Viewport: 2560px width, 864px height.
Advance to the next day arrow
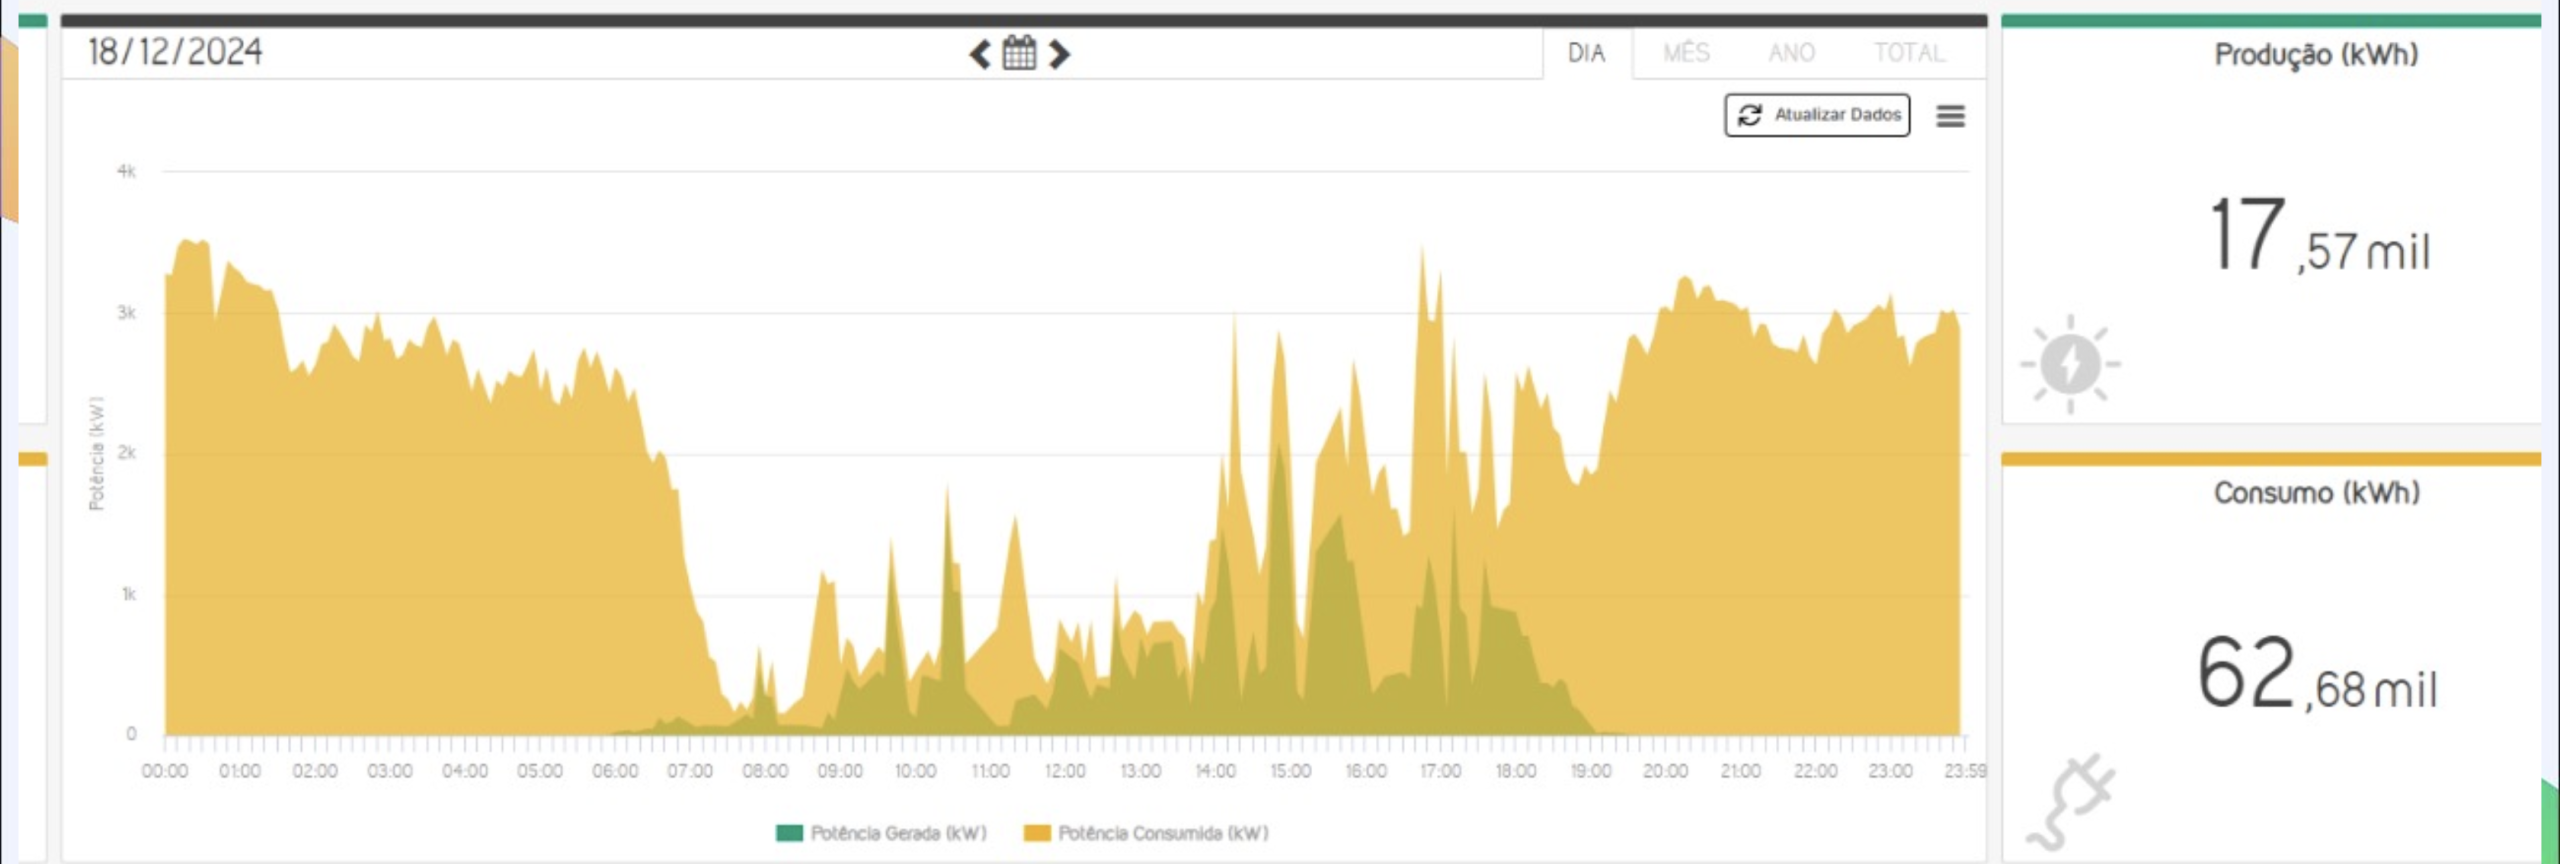[x=1059, y=54]
